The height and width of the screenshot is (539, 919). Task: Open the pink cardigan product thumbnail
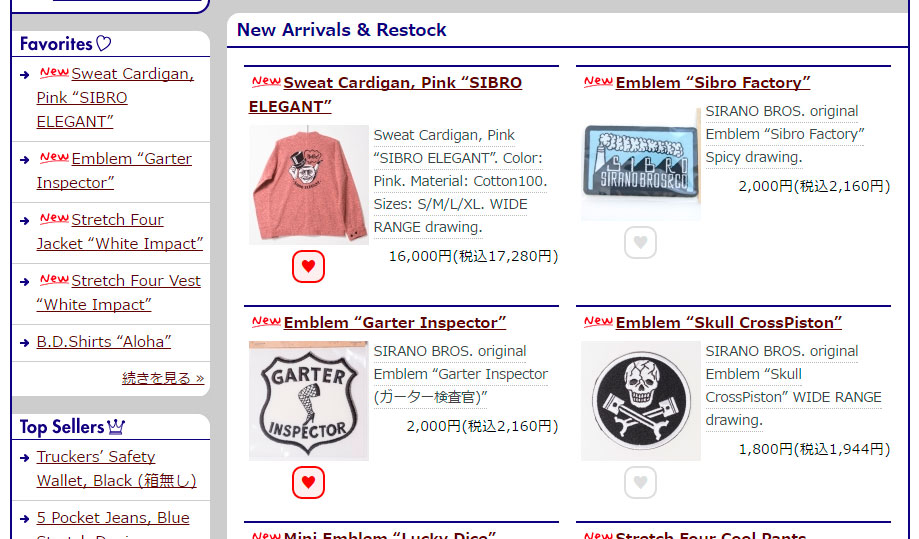point(309,185)
